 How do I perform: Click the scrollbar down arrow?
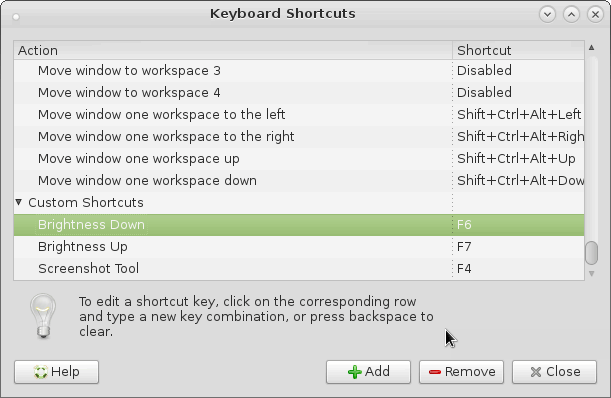coord(592,274)
